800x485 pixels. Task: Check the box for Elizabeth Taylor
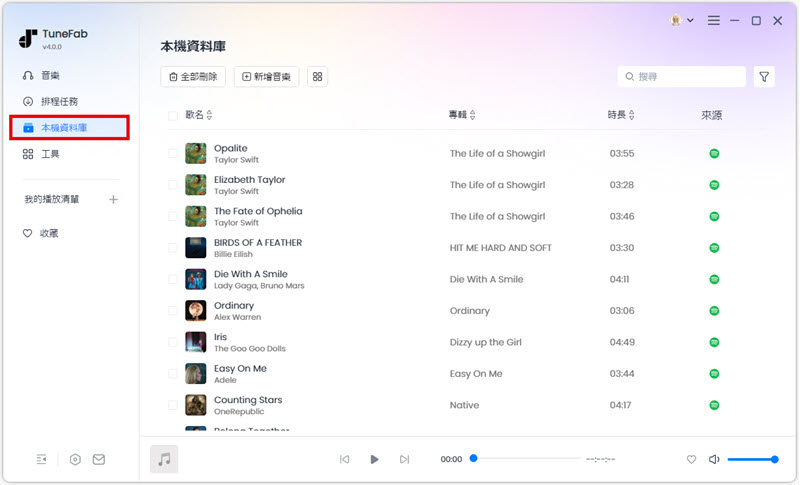click(x=173, y=185)
